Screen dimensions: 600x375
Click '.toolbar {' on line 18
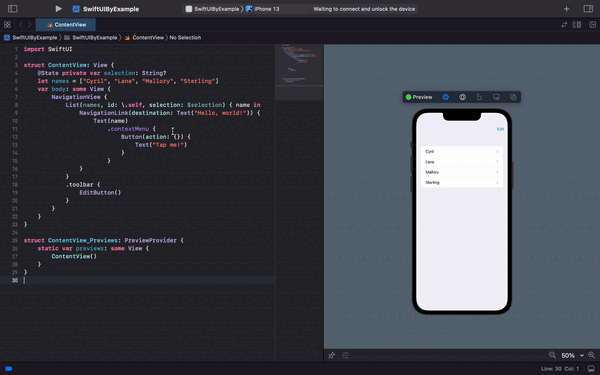click(83, 185)
